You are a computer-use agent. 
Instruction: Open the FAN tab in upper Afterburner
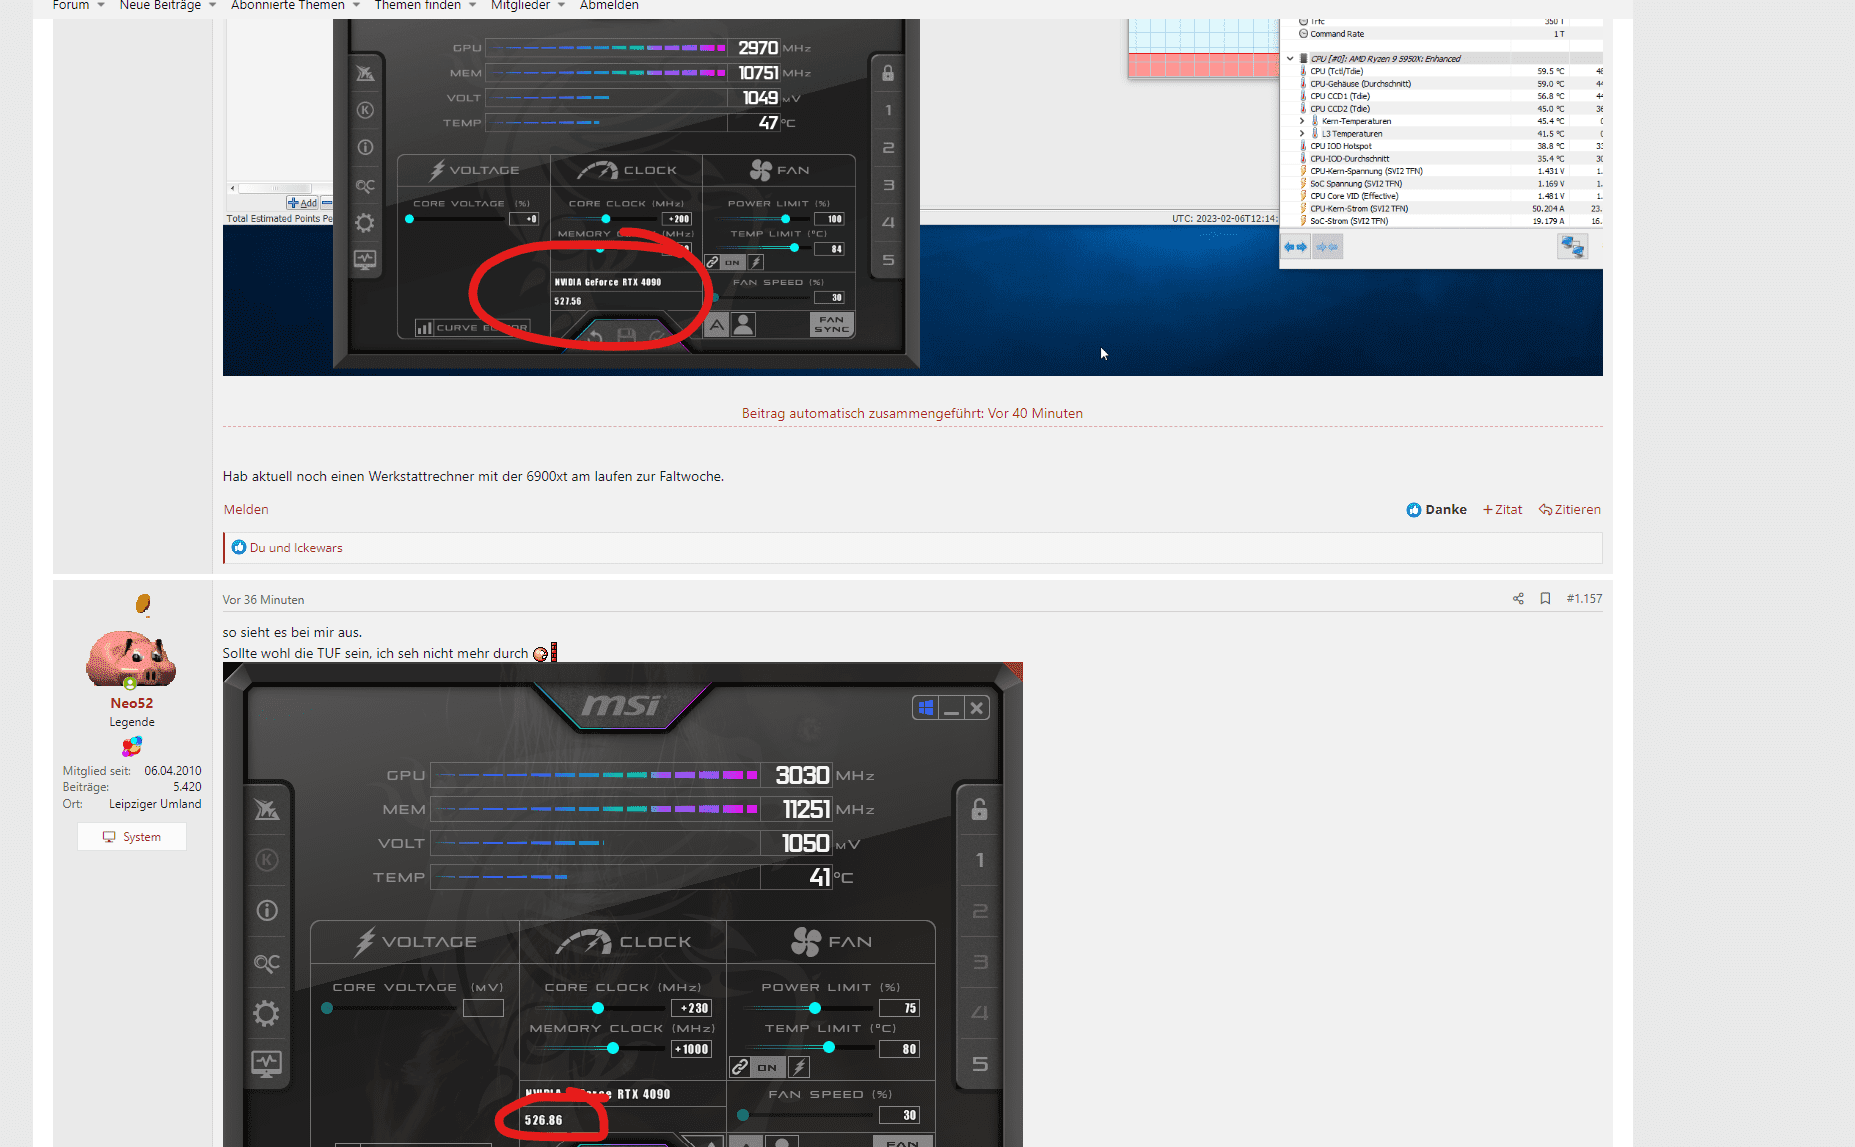coord(779,170)
